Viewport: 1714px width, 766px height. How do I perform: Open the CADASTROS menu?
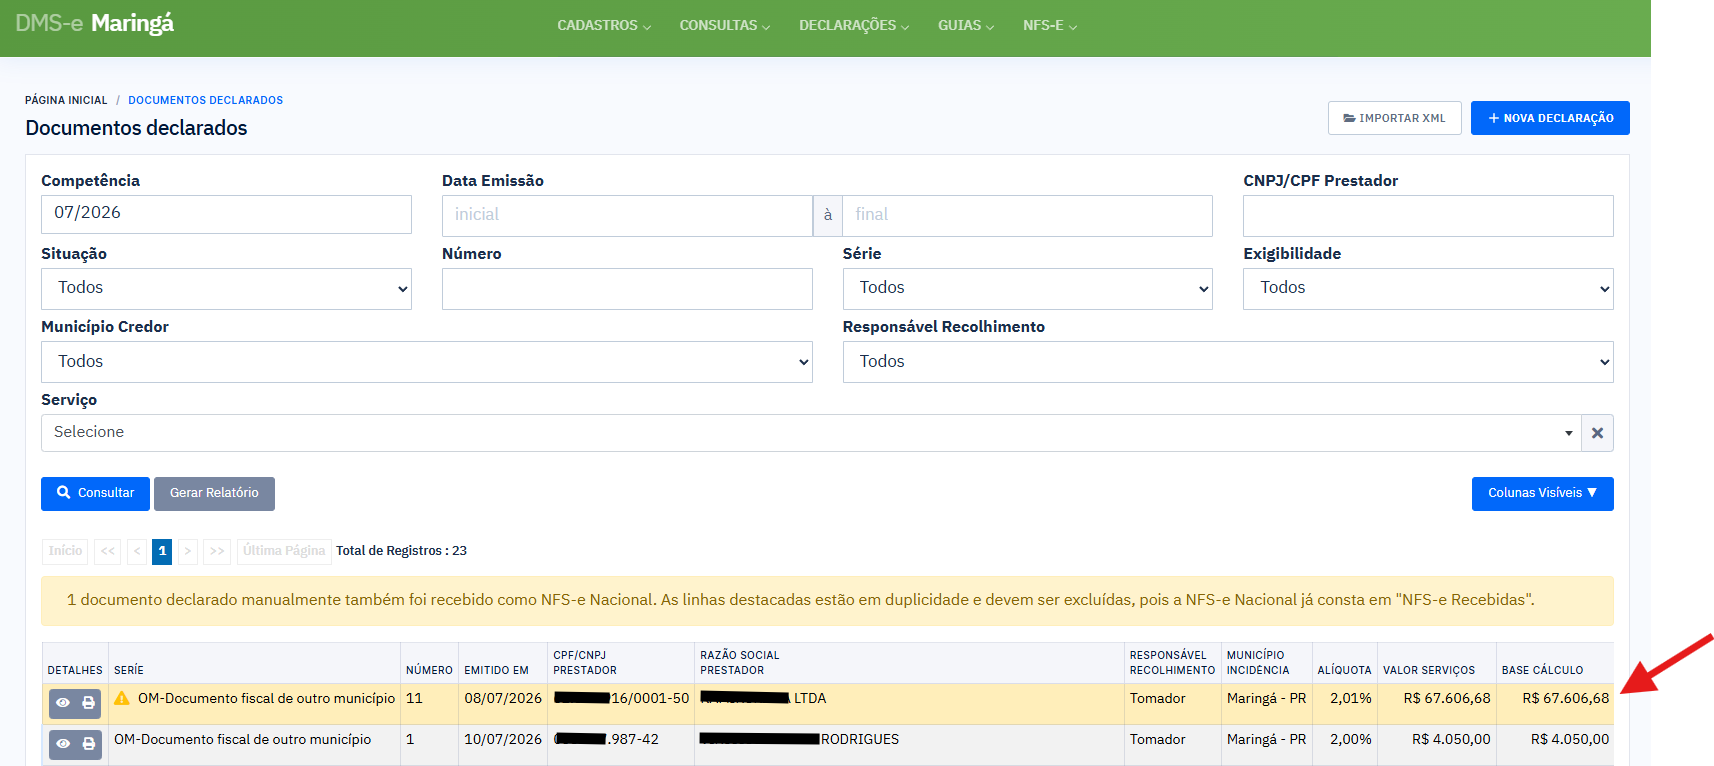coord(604,26)
